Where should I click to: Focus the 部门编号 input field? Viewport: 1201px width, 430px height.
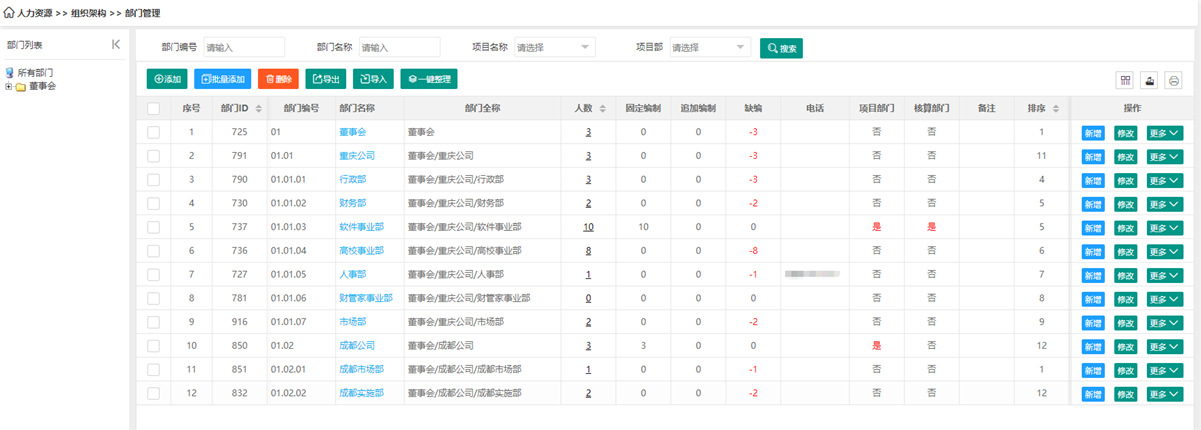244,47
